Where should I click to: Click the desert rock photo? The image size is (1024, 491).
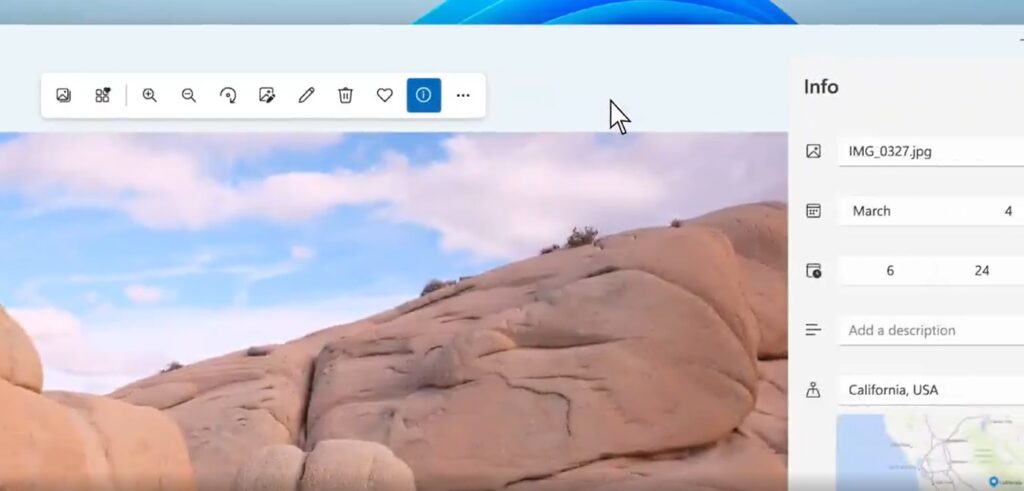pyautogui.click(x=394, y=311)
